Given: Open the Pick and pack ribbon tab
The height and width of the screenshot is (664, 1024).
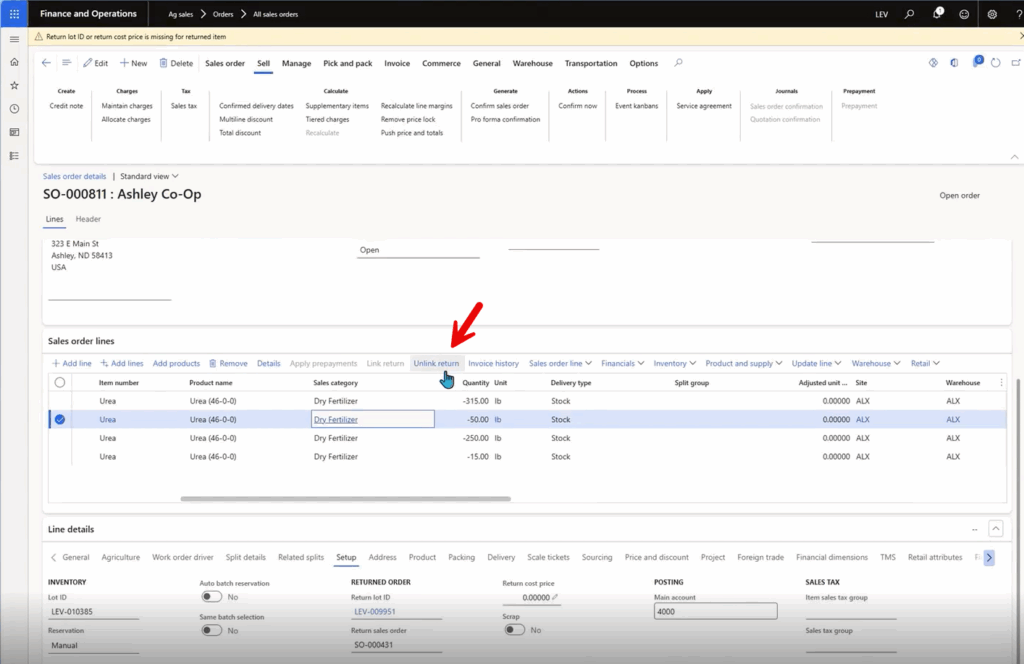Looking at the screenshot, I should 347,63.
